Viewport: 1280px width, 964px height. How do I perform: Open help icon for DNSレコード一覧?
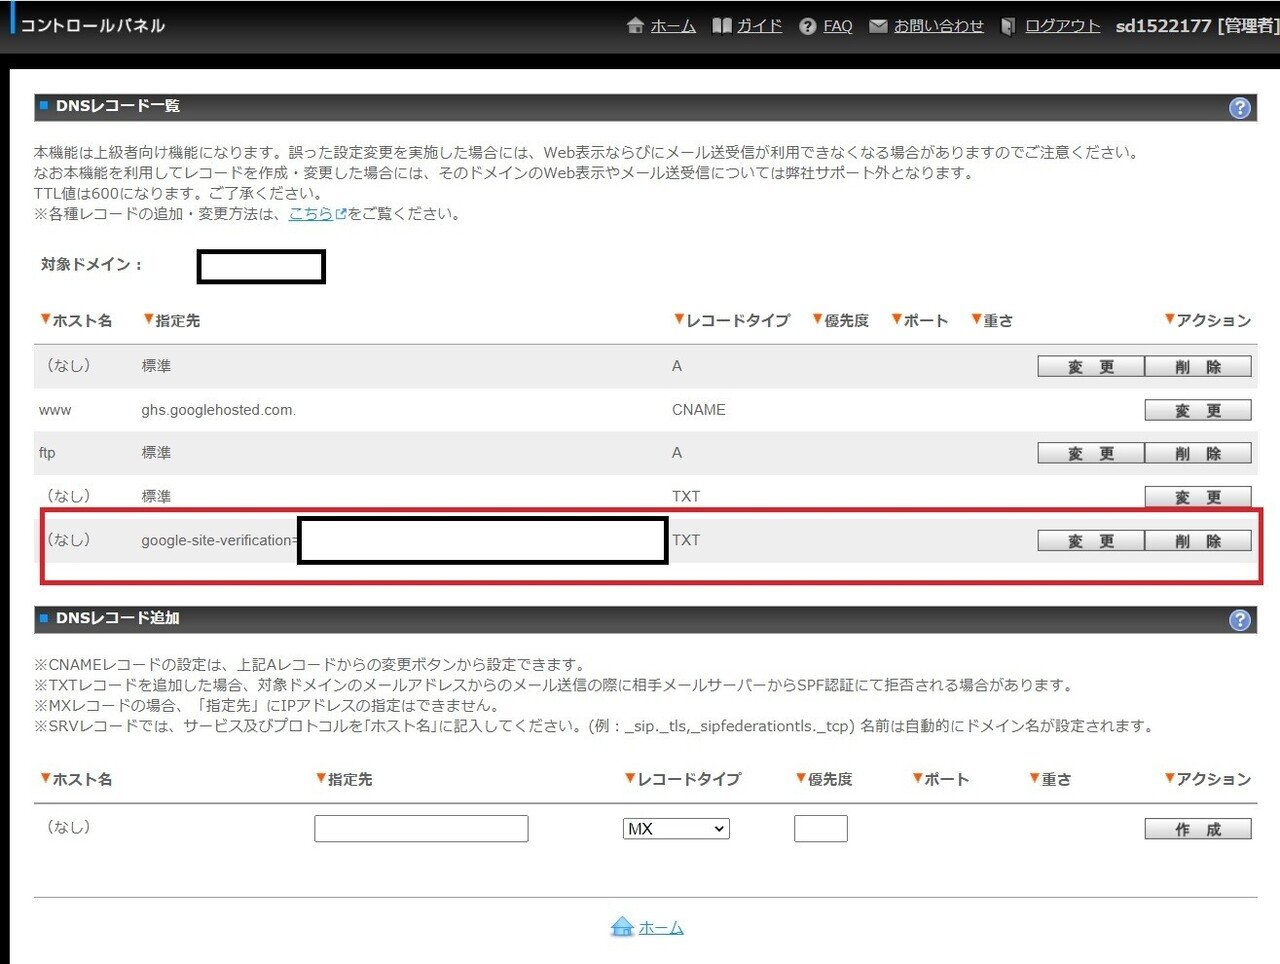[x=1240, y=108]
